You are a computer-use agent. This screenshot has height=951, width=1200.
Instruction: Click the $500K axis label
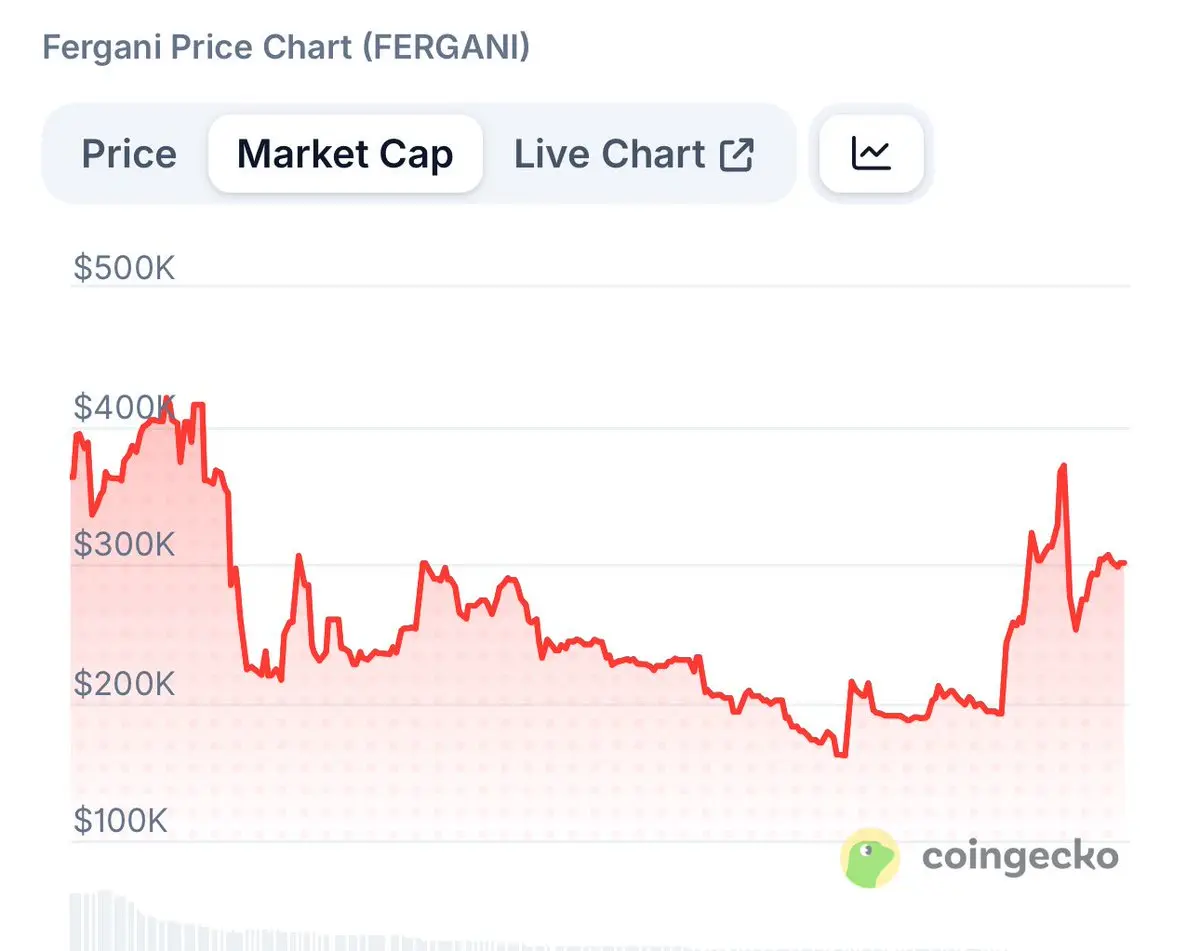(124, 268)
